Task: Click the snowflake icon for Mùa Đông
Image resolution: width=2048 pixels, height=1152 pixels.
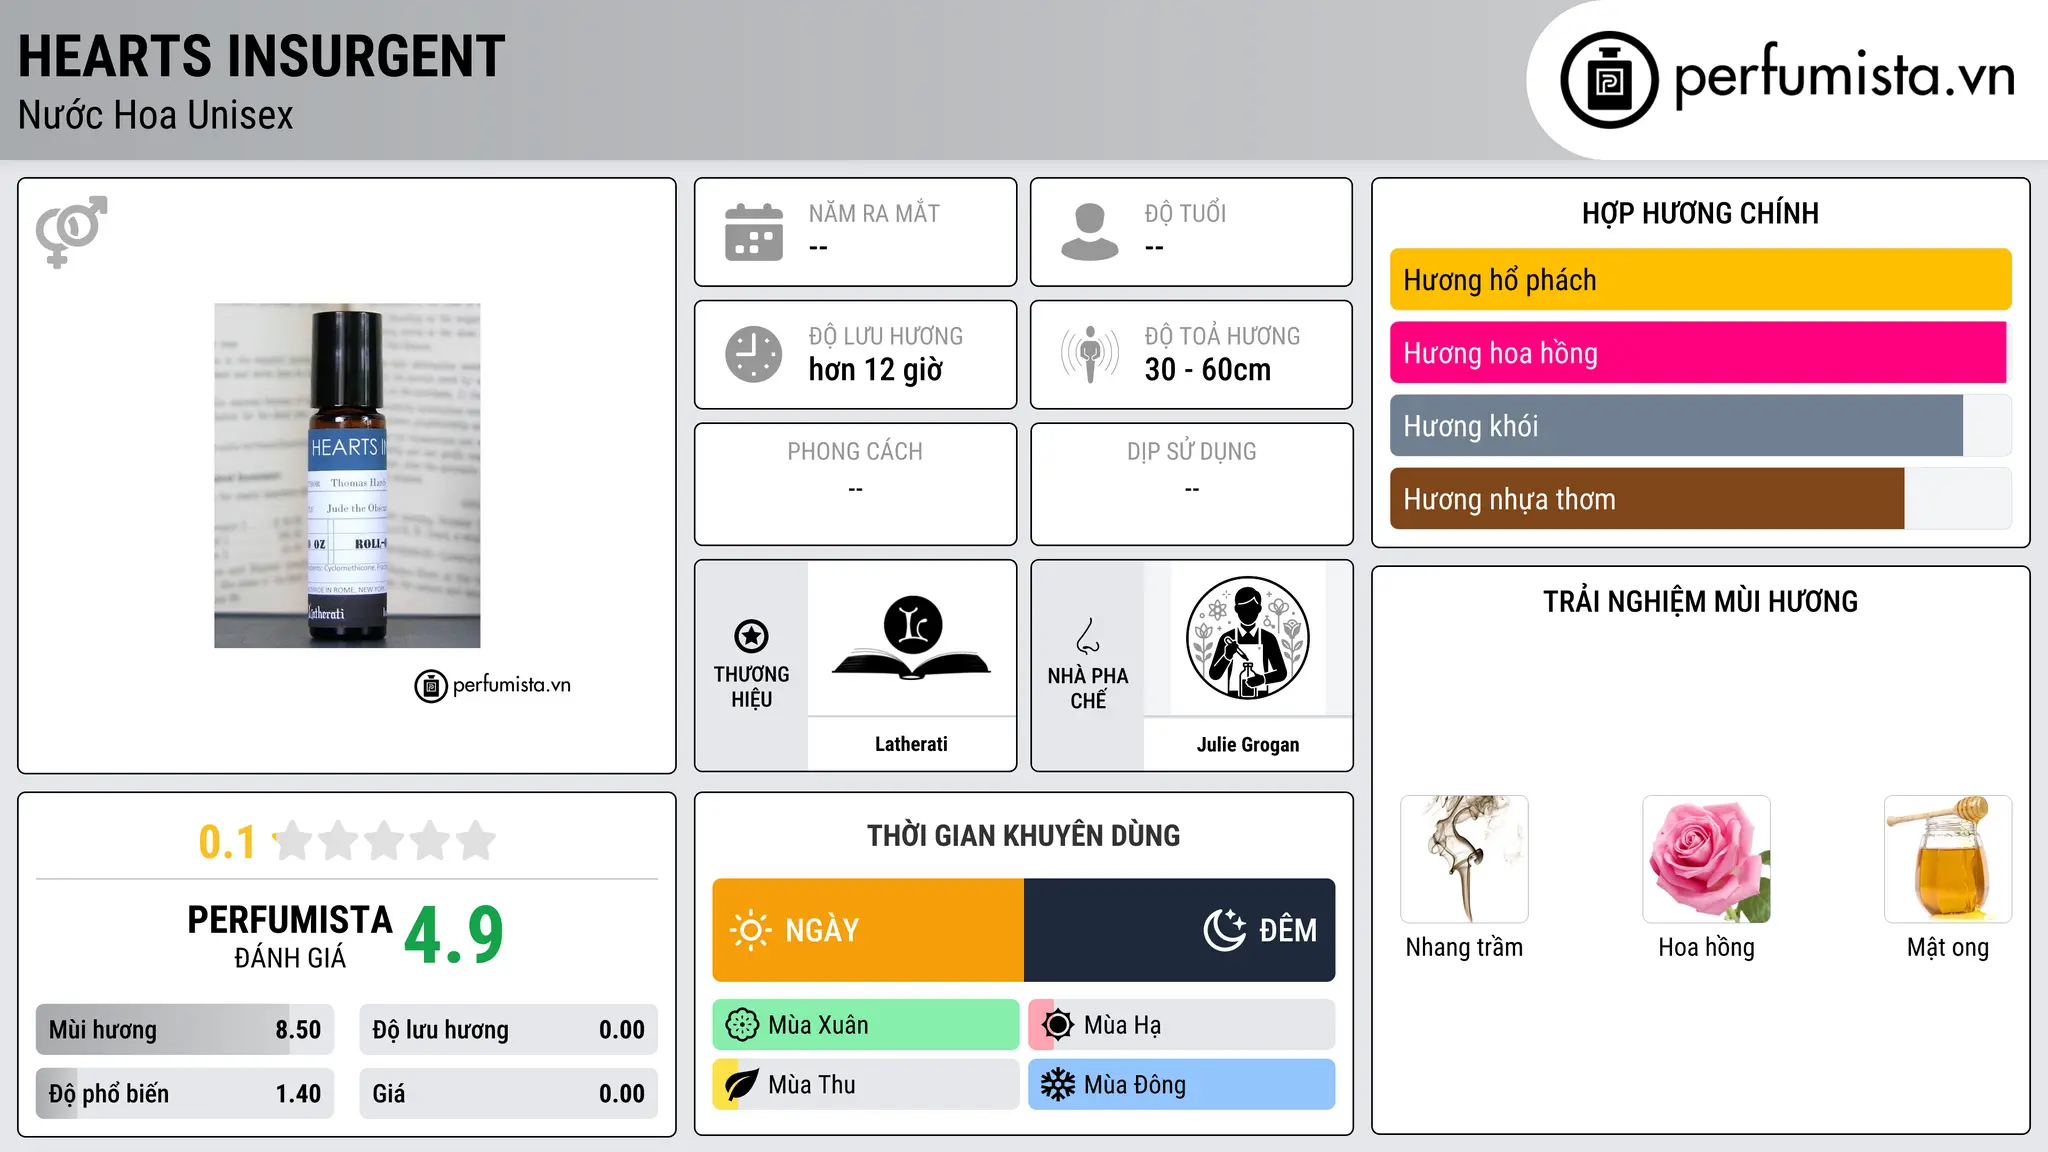Action: 1058,1085
